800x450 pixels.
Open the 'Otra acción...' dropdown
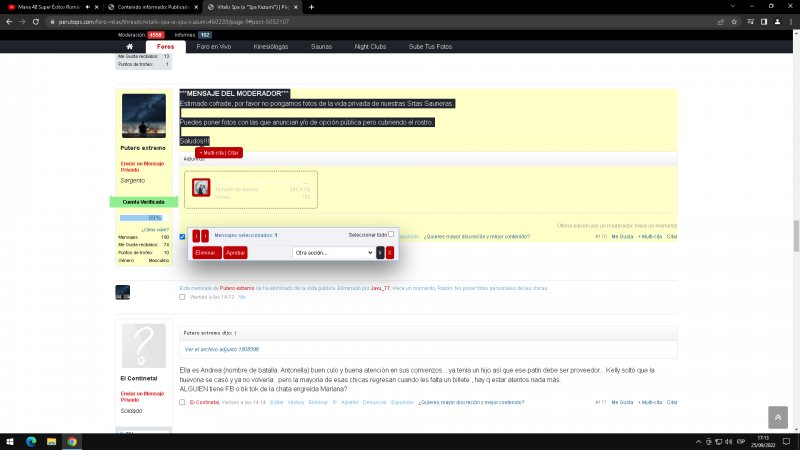(332, 253)
